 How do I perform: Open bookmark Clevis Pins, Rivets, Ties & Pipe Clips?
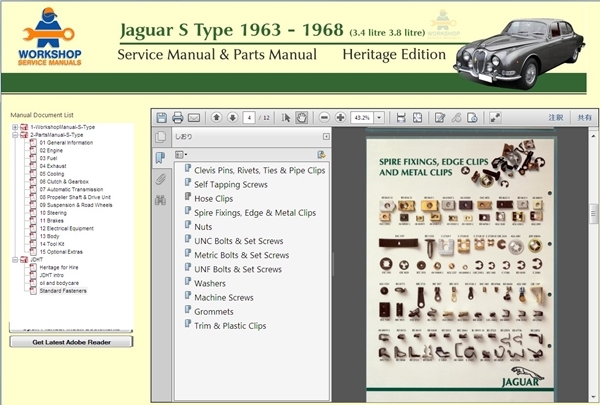click(x=259, y=170)
